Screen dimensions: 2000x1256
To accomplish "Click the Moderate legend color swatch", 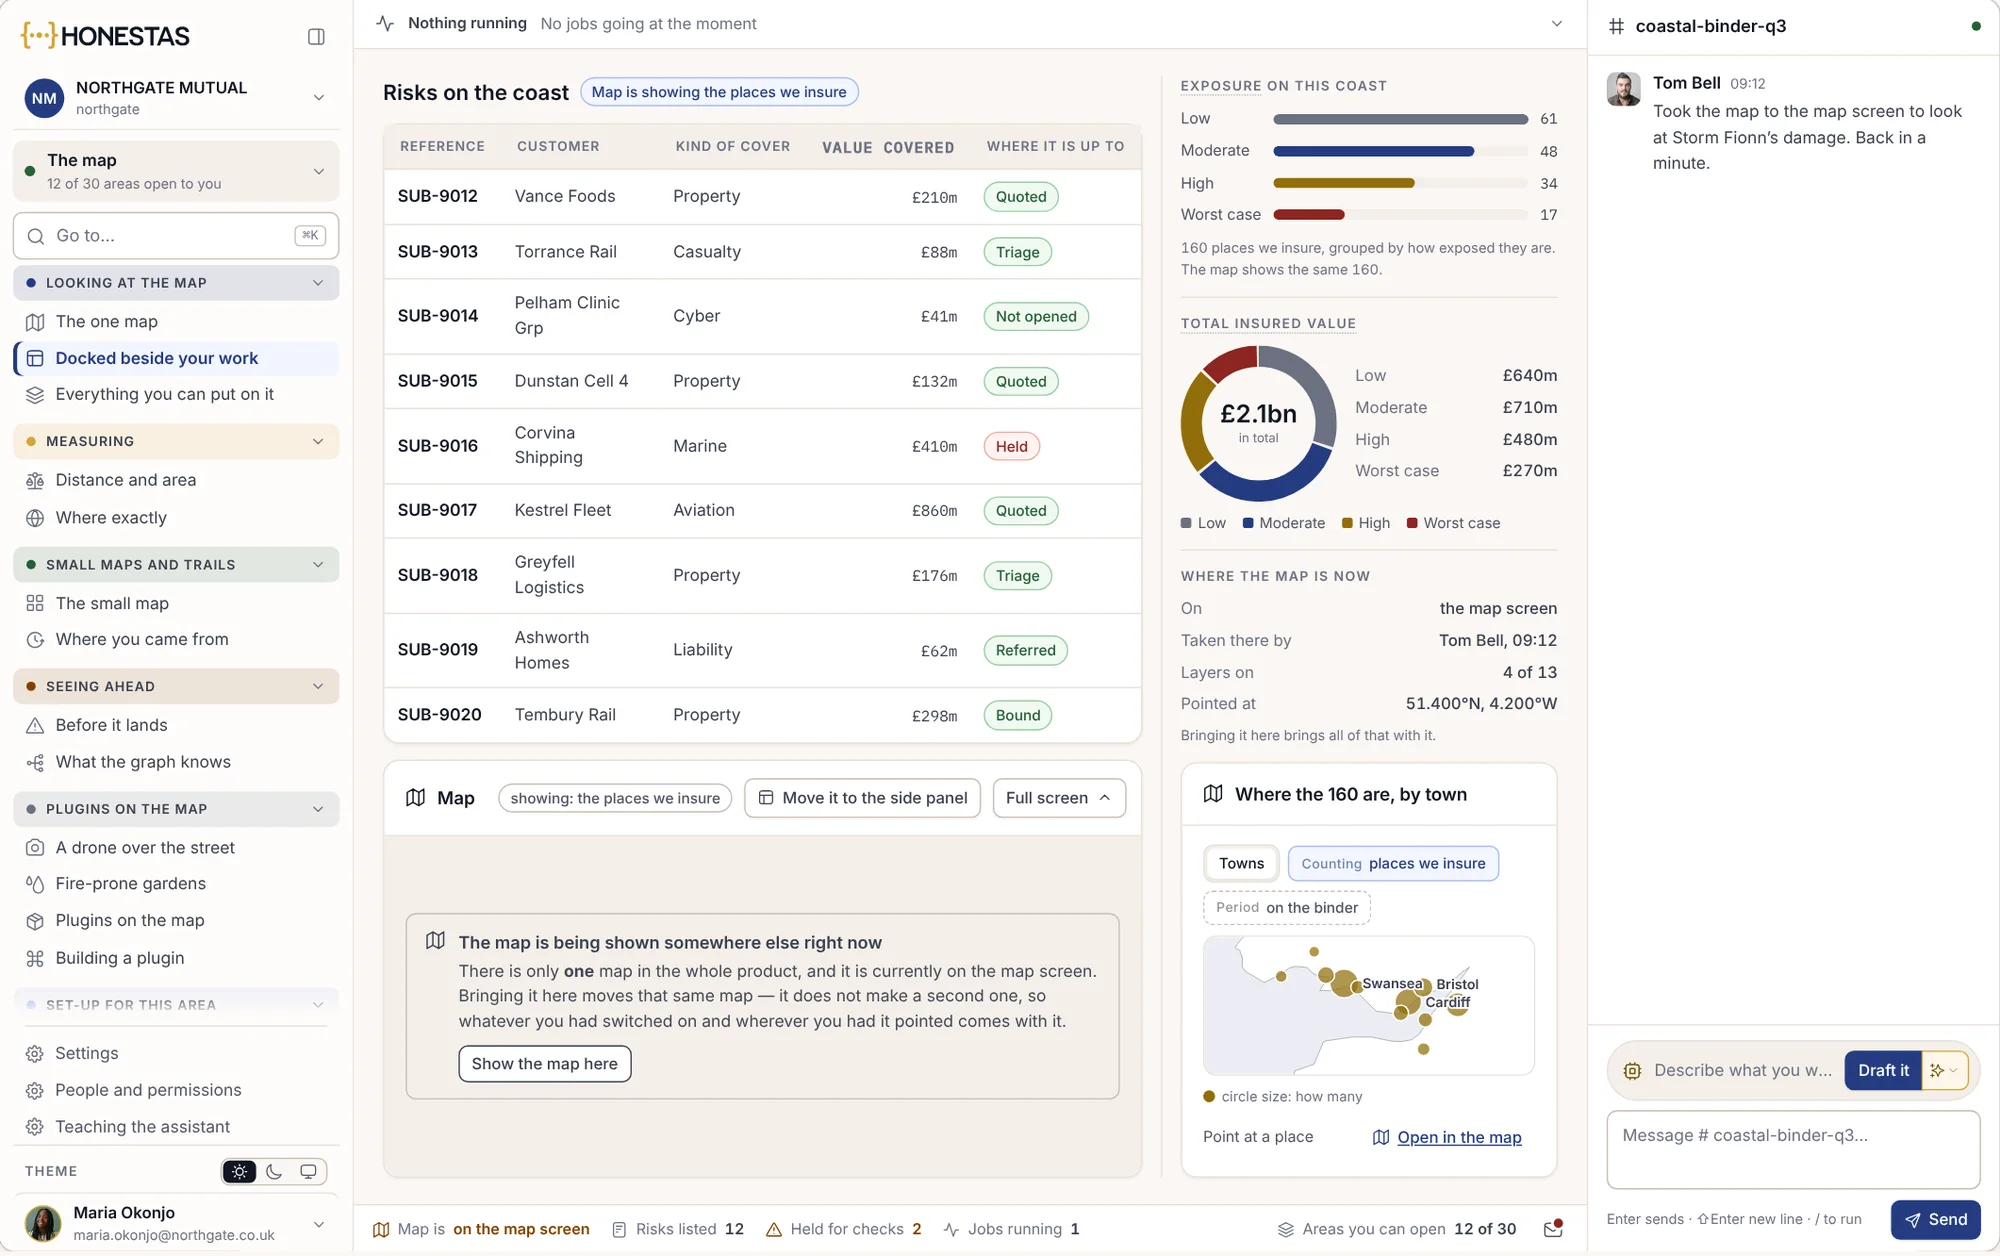I will point(1248,523).
